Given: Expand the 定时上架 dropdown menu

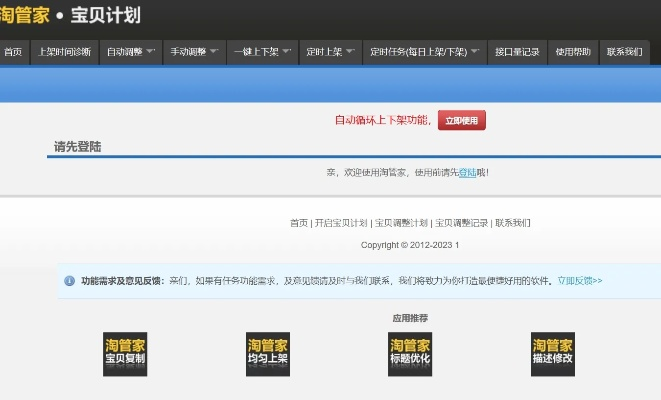Looking at the screenshot, I should pos(329,52).
